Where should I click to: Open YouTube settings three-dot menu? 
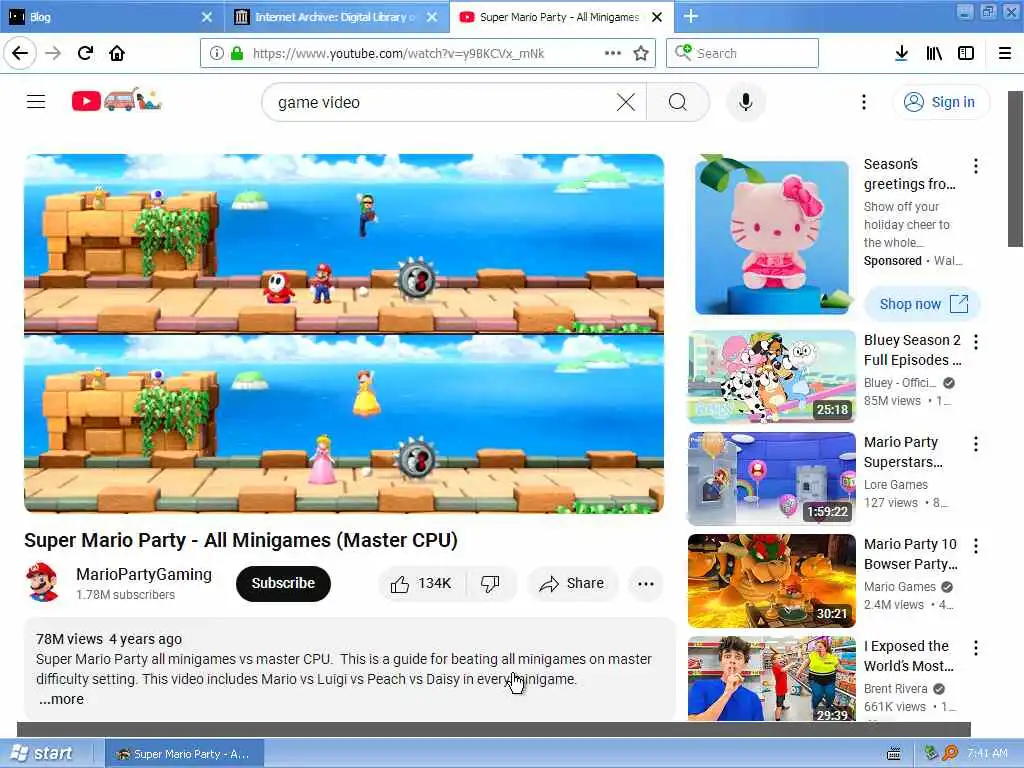pos(863,102)
